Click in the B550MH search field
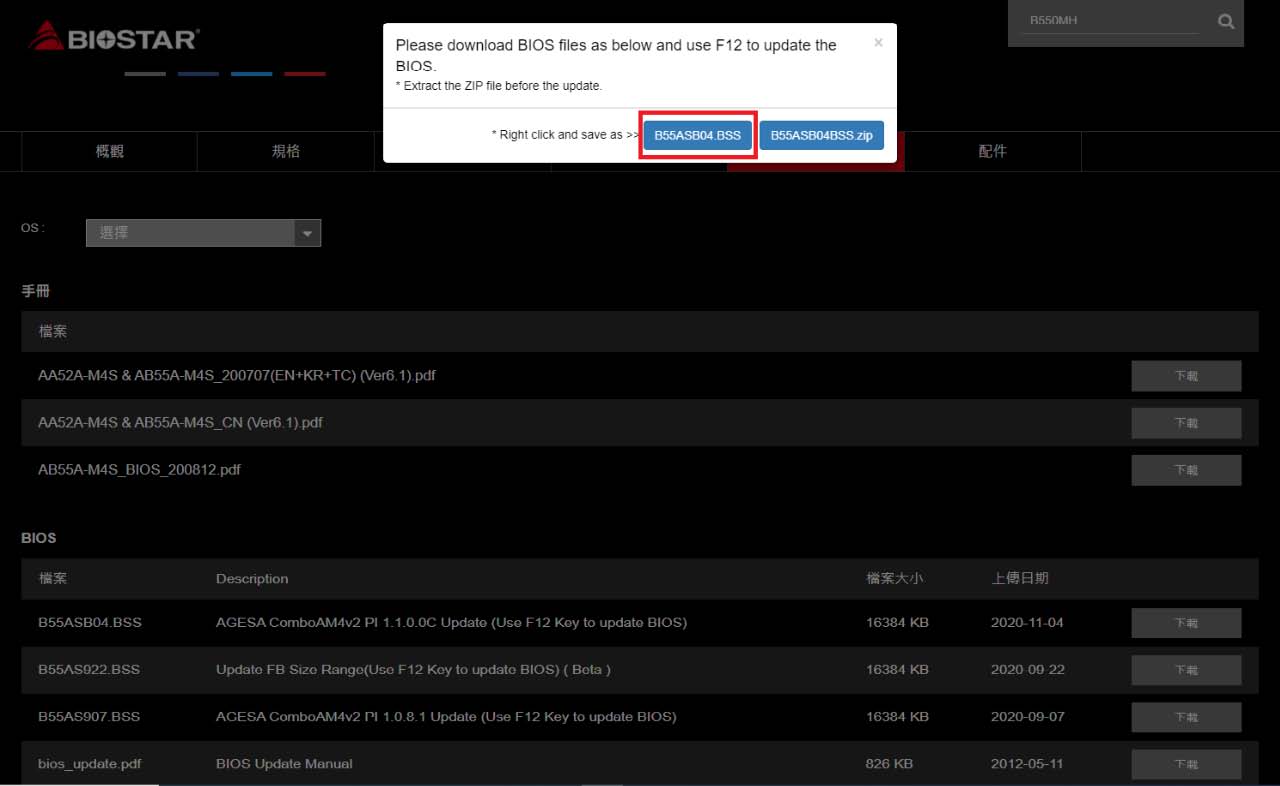 click(x=1110, y=21)
